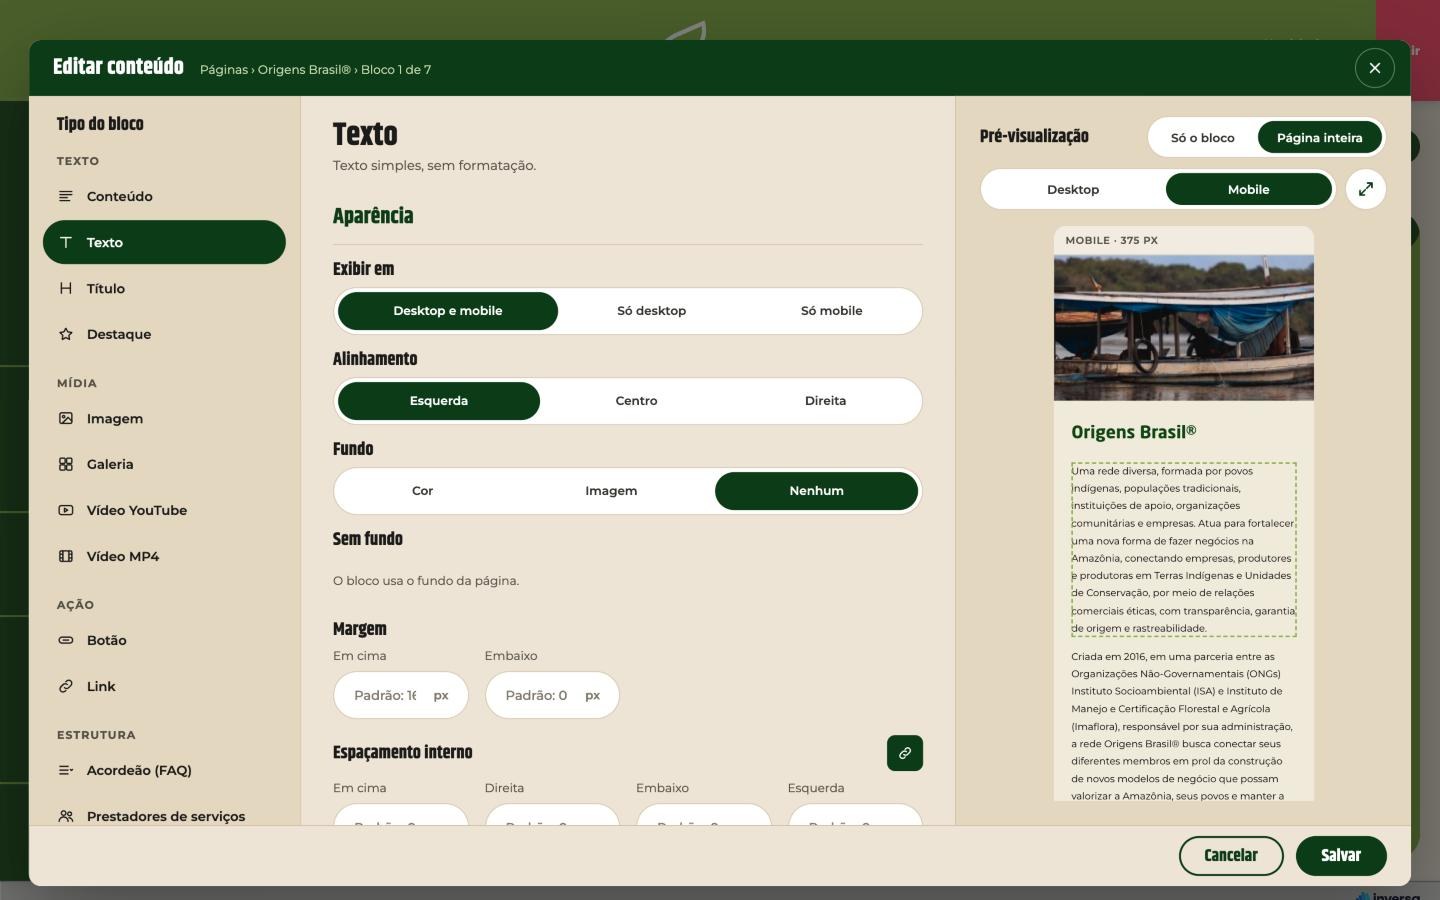This screenshot has height=900, width=1440.
Task: Click the Título heading icon
Action: tap(66, 288)
